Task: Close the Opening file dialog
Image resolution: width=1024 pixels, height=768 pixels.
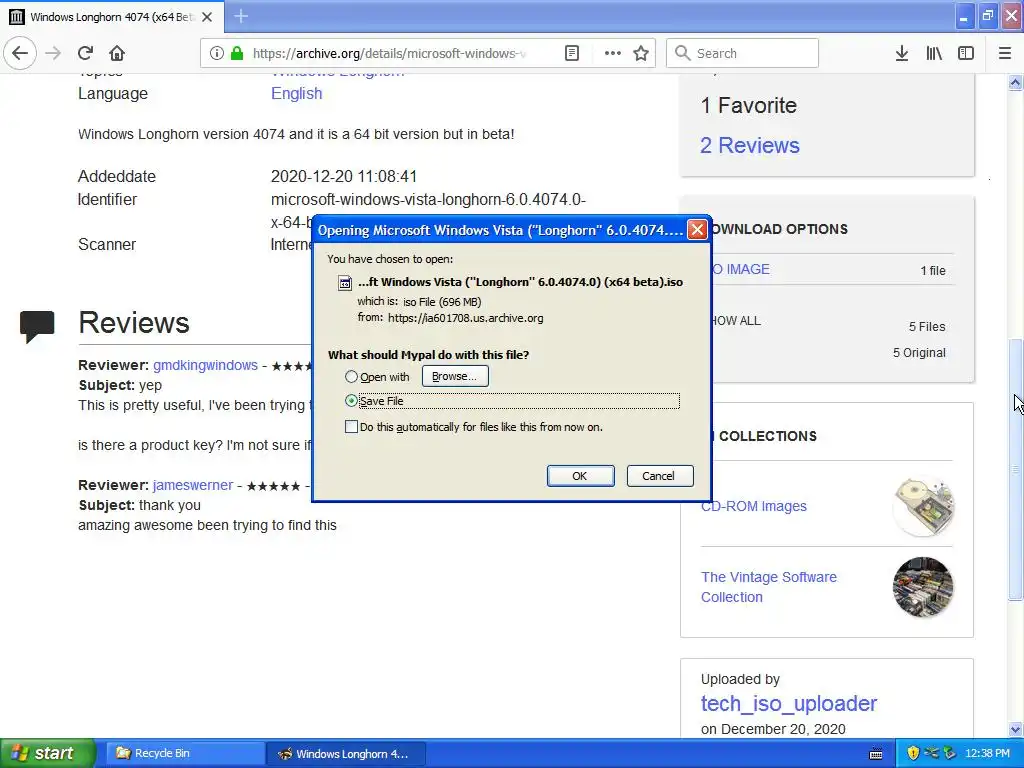Action: (x=697, y=230)
